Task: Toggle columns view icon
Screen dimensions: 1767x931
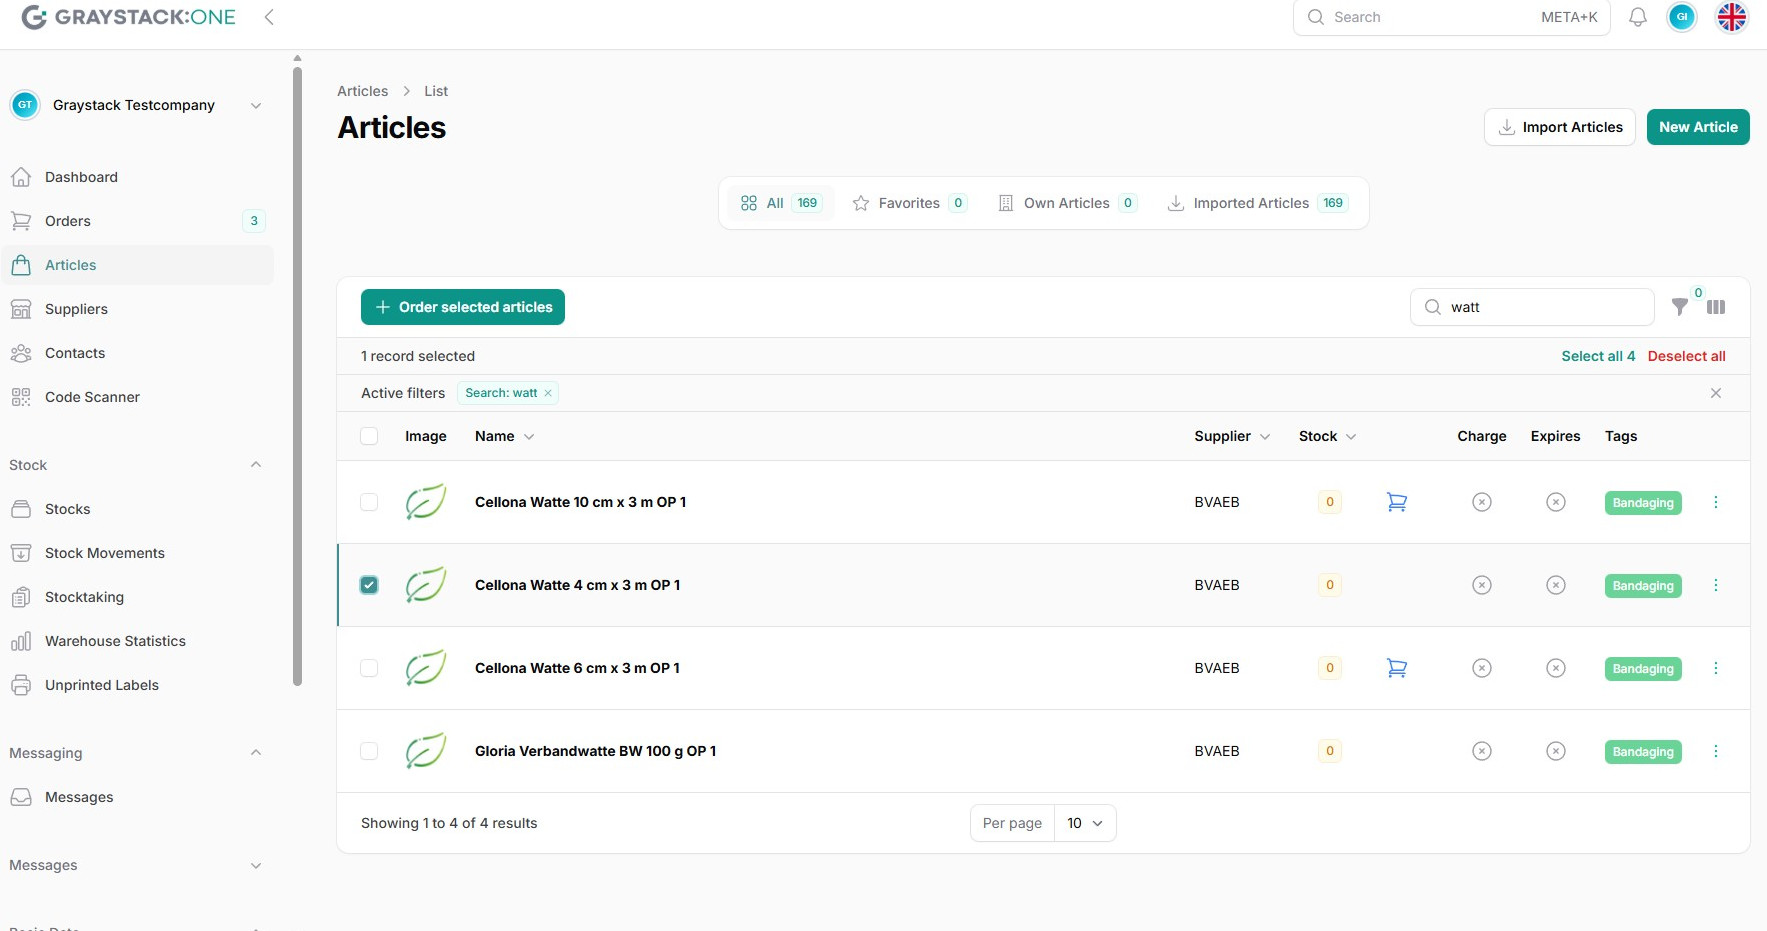Action: click(x=1716, y=307)
